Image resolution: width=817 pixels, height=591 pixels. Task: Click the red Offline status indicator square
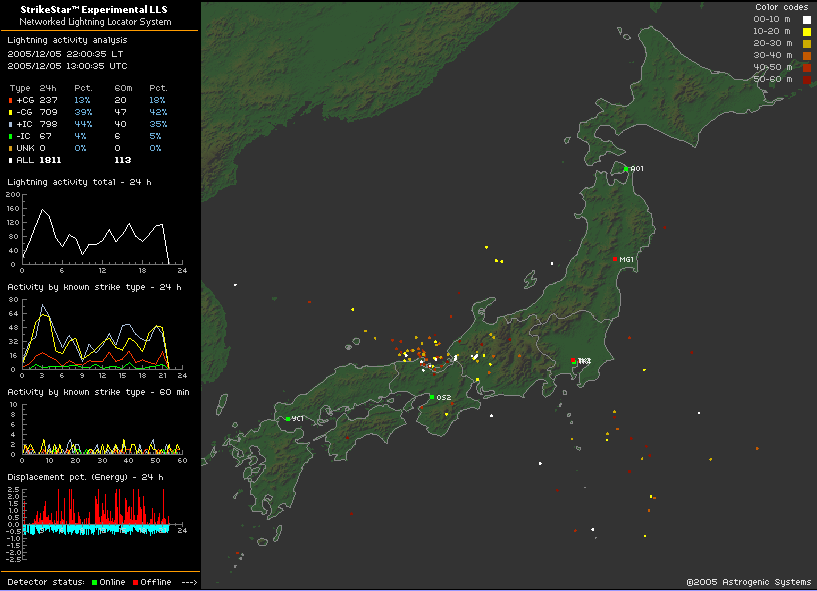(x=135, y=582)
